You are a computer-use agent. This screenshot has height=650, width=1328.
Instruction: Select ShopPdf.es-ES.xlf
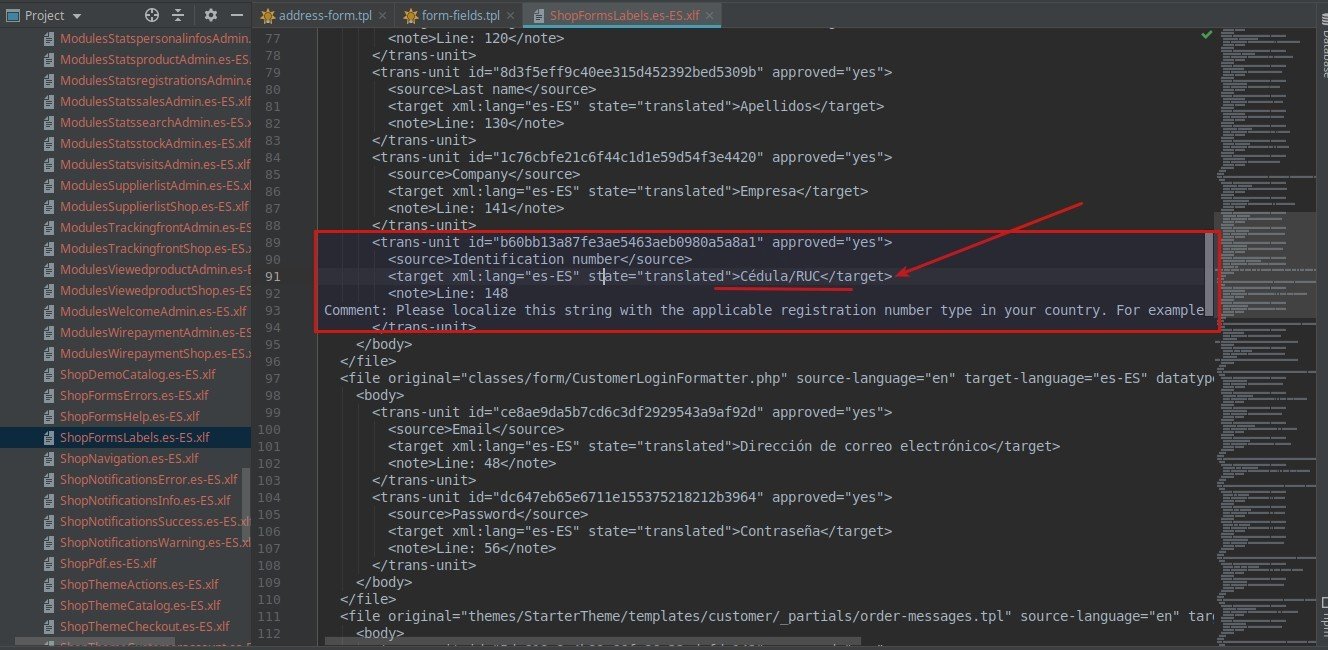108,563
